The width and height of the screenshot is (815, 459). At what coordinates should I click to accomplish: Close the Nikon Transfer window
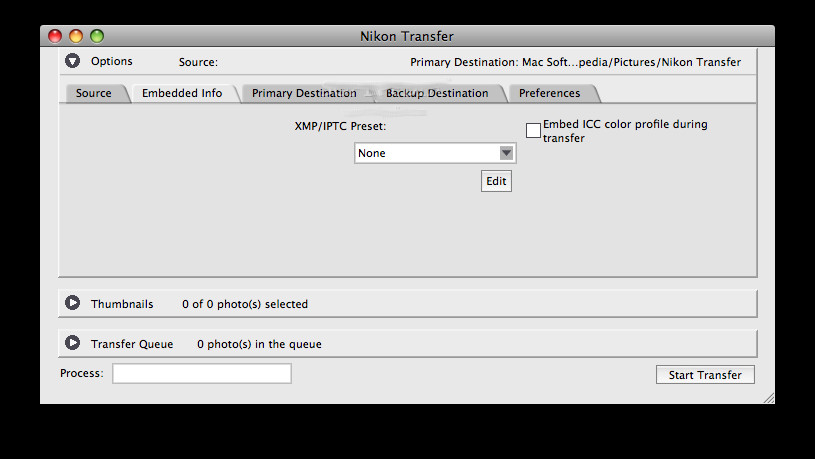coord(55,36)
